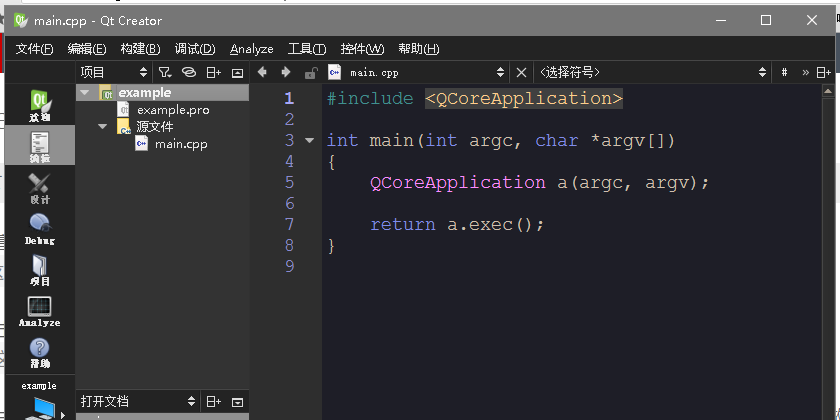
Task: Close the Open Documents panel
Action: pos(237,402)
